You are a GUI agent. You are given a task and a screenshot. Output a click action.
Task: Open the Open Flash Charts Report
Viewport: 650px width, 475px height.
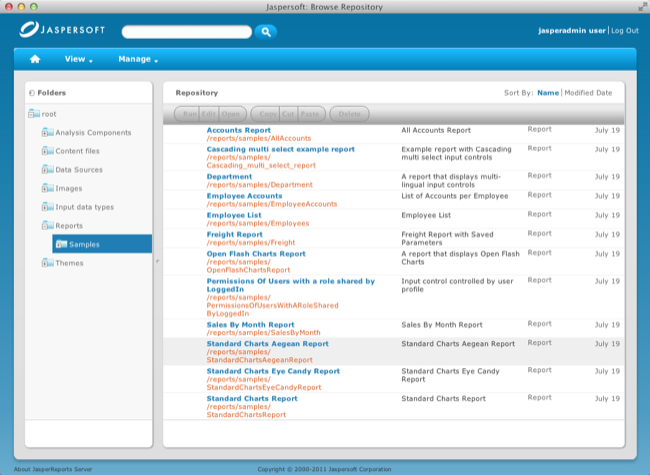pos(256,254)
